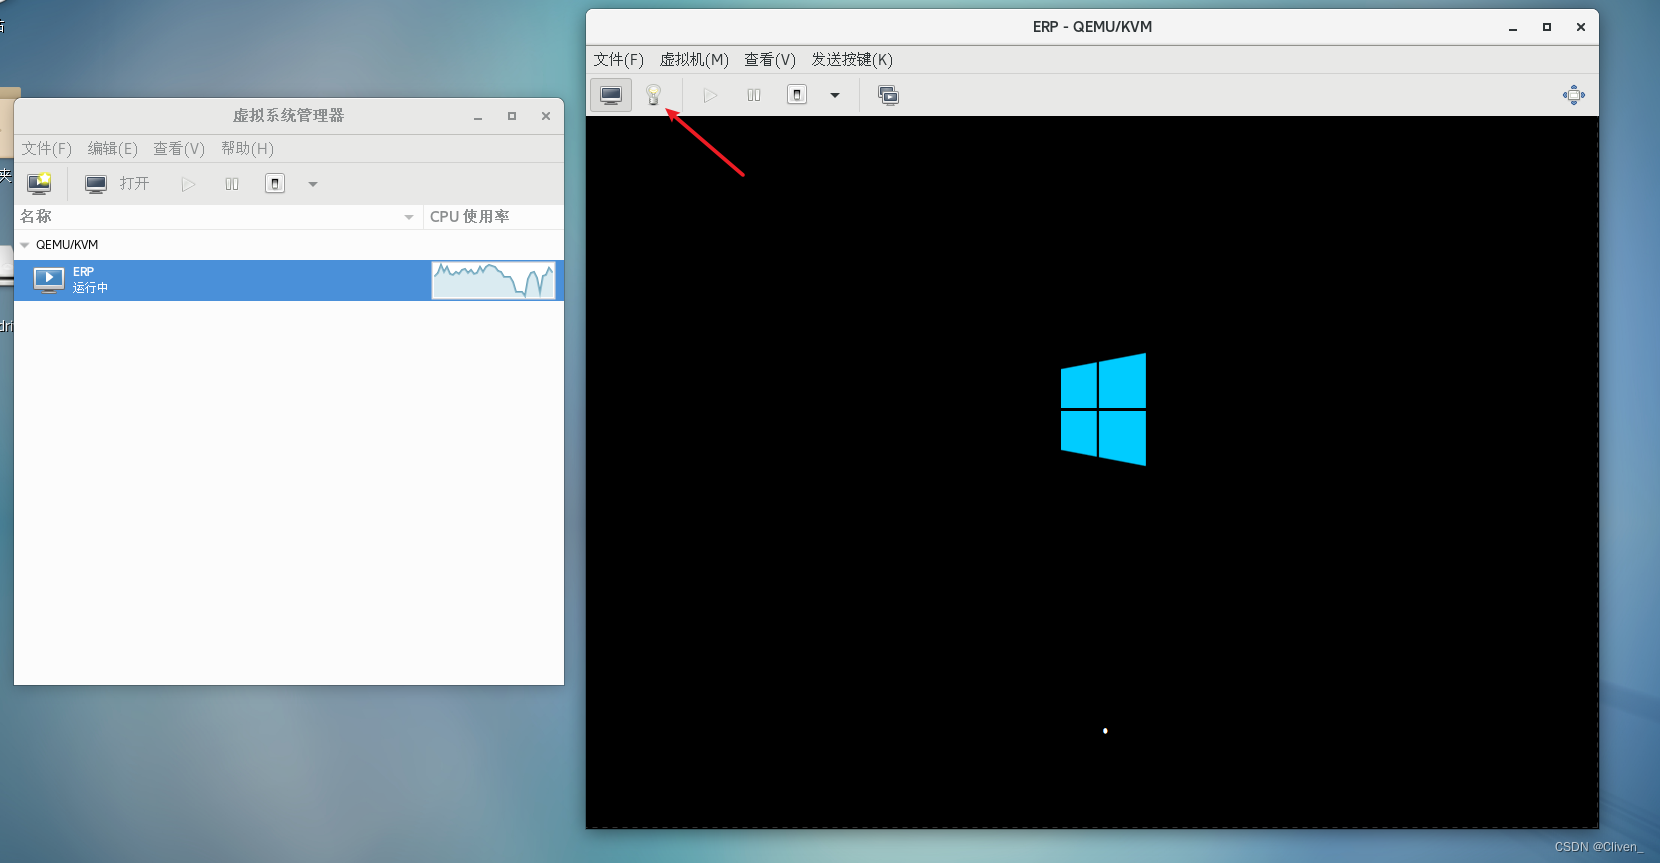Expand shutdown dropdown arrow in manager toolbar
The height and width of the screenshot is (863, 1660).
pyautogui.click(x=313, y=184)
